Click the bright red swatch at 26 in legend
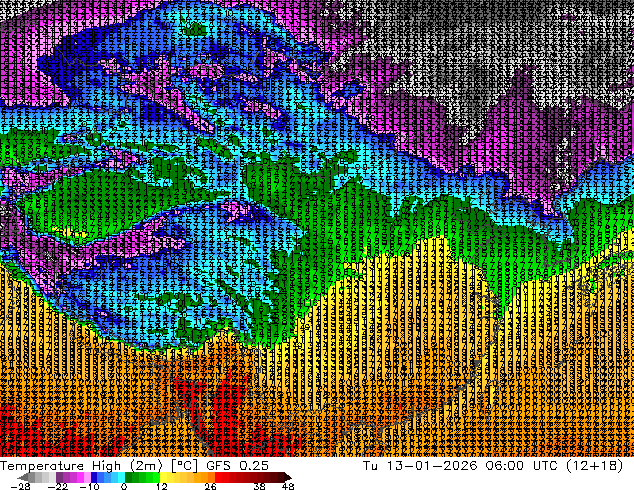The image size is (634, 490). point(218,477)
